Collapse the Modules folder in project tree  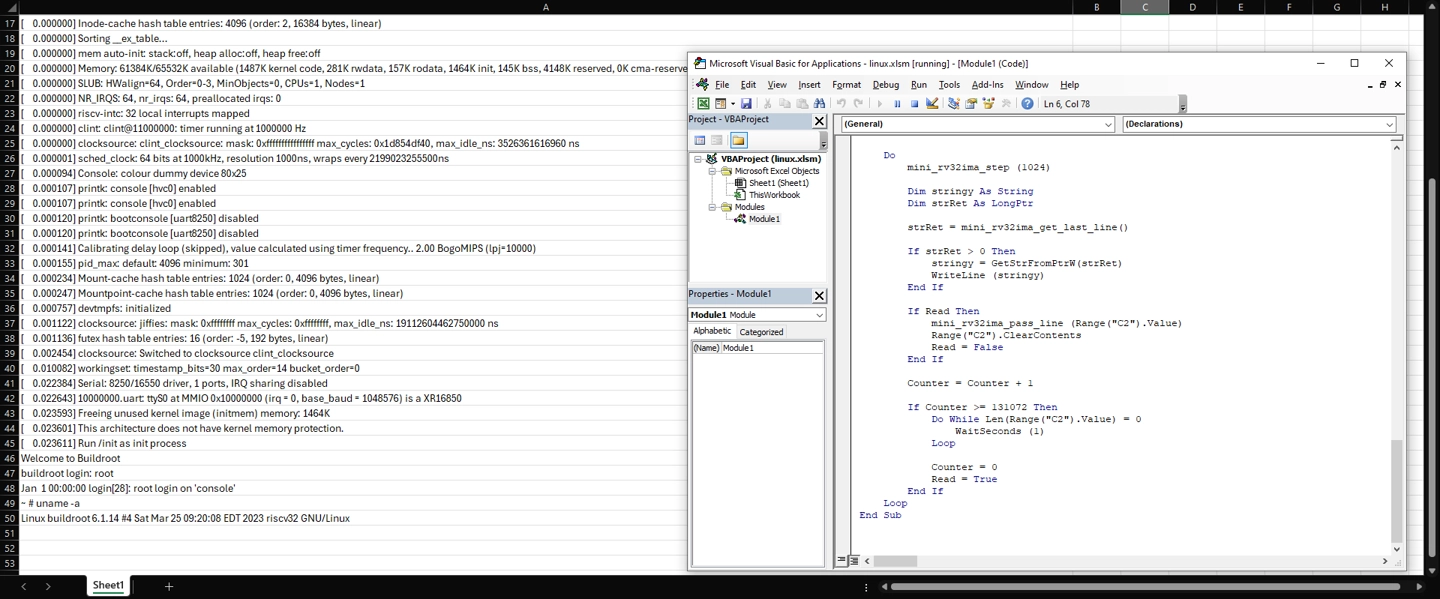click(713, 207)
